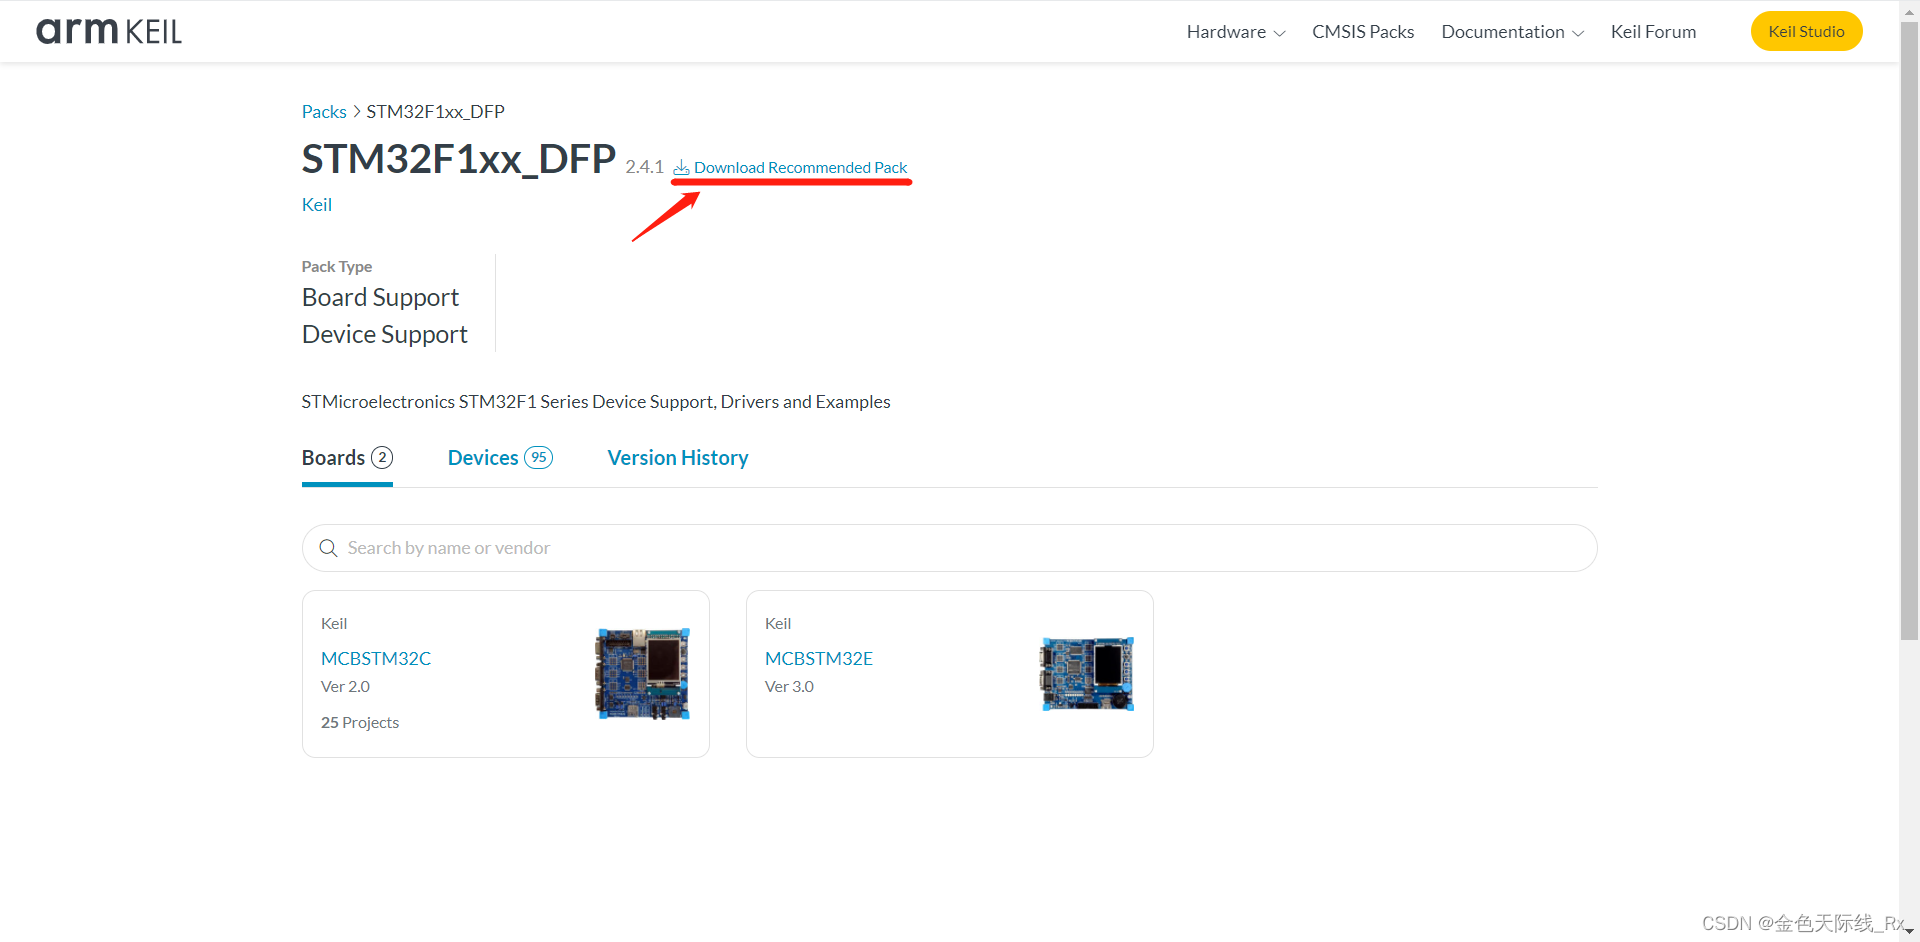Switch to the Devices tab

click(500, 458)
